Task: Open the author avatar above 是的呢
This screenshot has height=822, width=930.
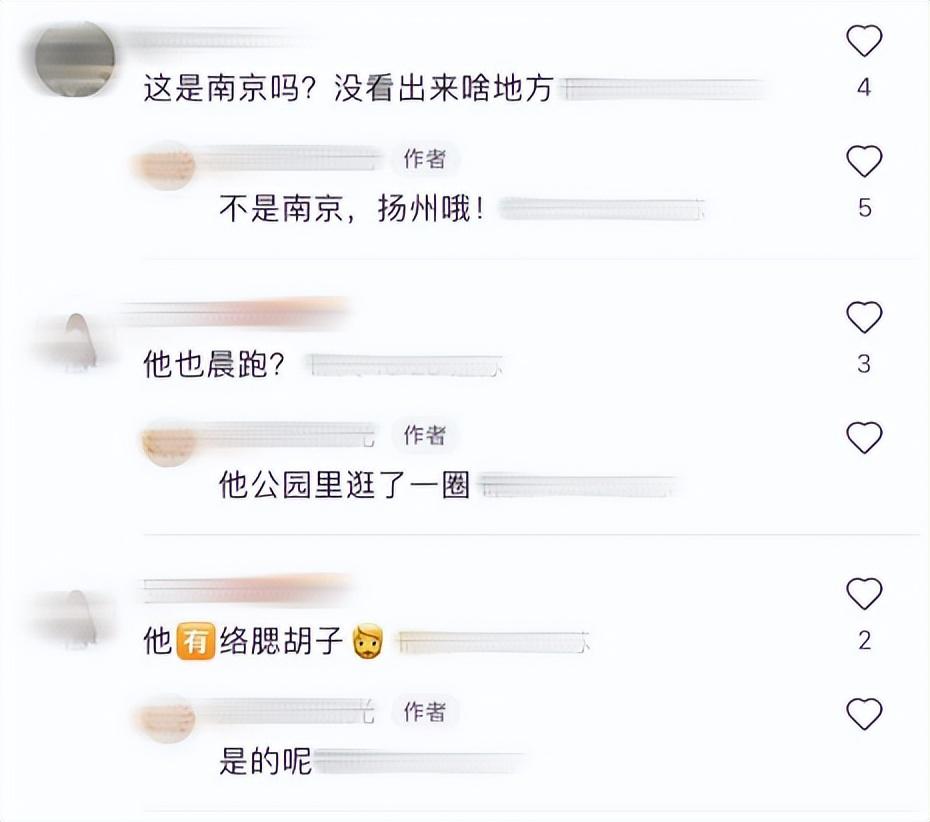Action: 167,718
